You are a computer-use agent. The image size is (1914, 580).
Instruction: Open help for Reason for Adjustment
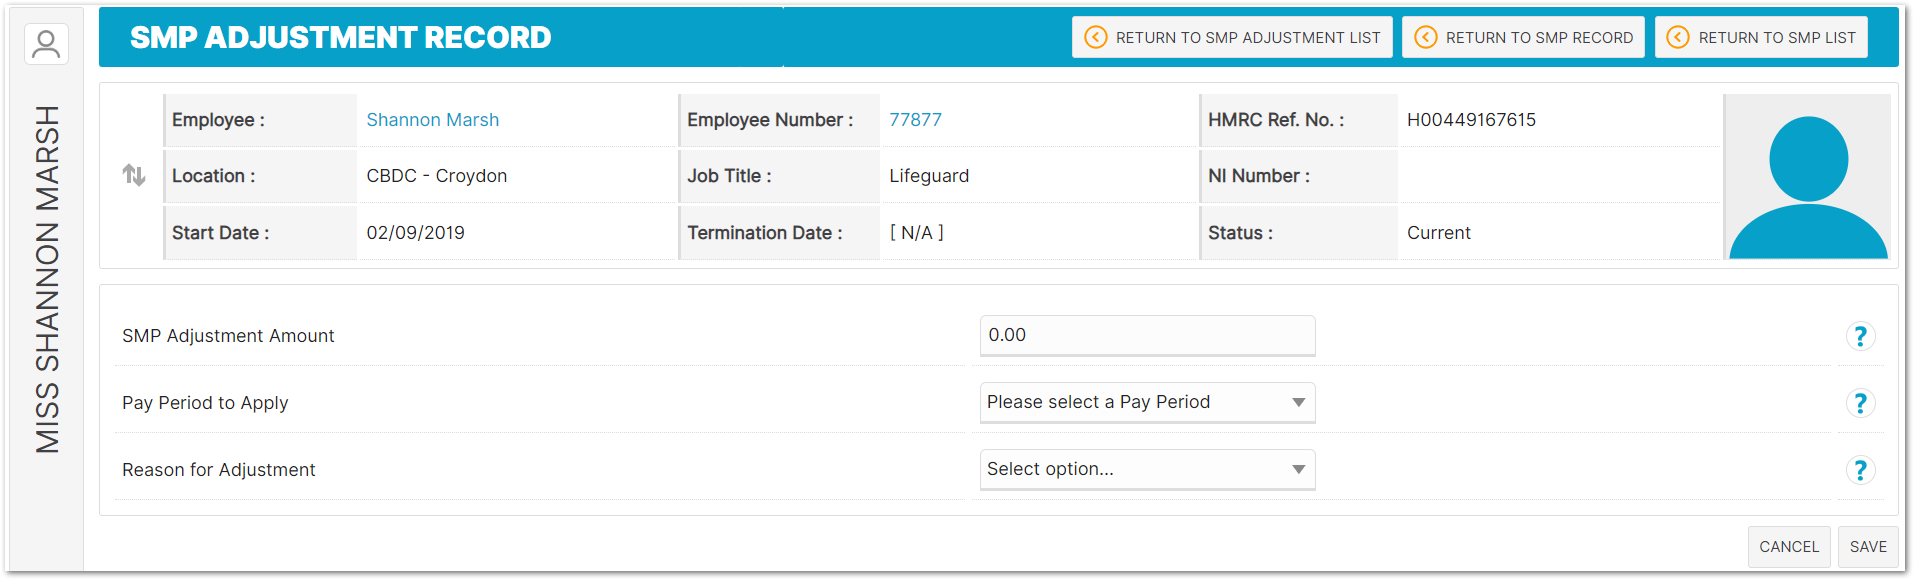1859,471
